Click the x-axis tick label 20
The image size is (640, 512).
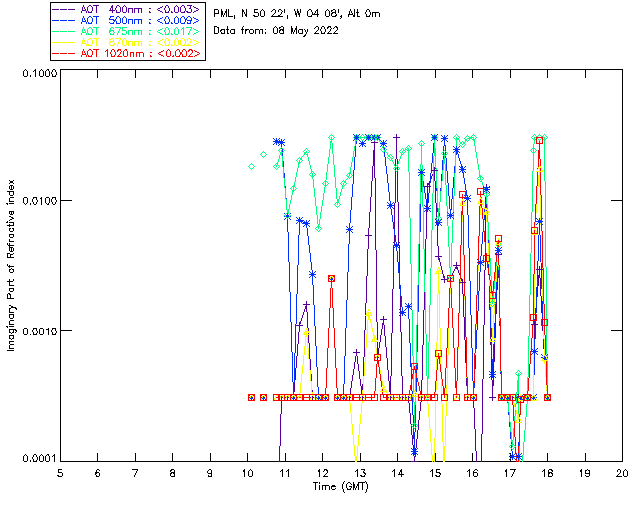(622, 472)
